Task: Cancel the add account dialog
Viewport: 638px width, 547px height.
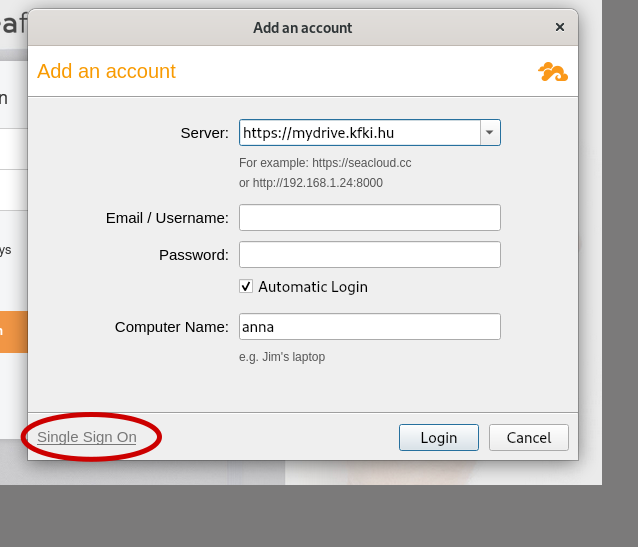Action: click(529, 438)
